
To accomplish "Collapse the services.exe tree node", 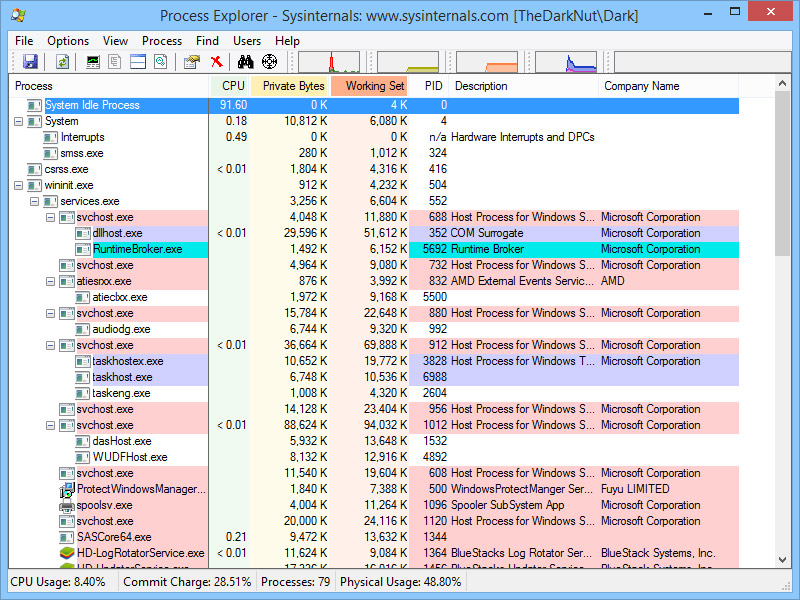I will [x=34, y=202].
